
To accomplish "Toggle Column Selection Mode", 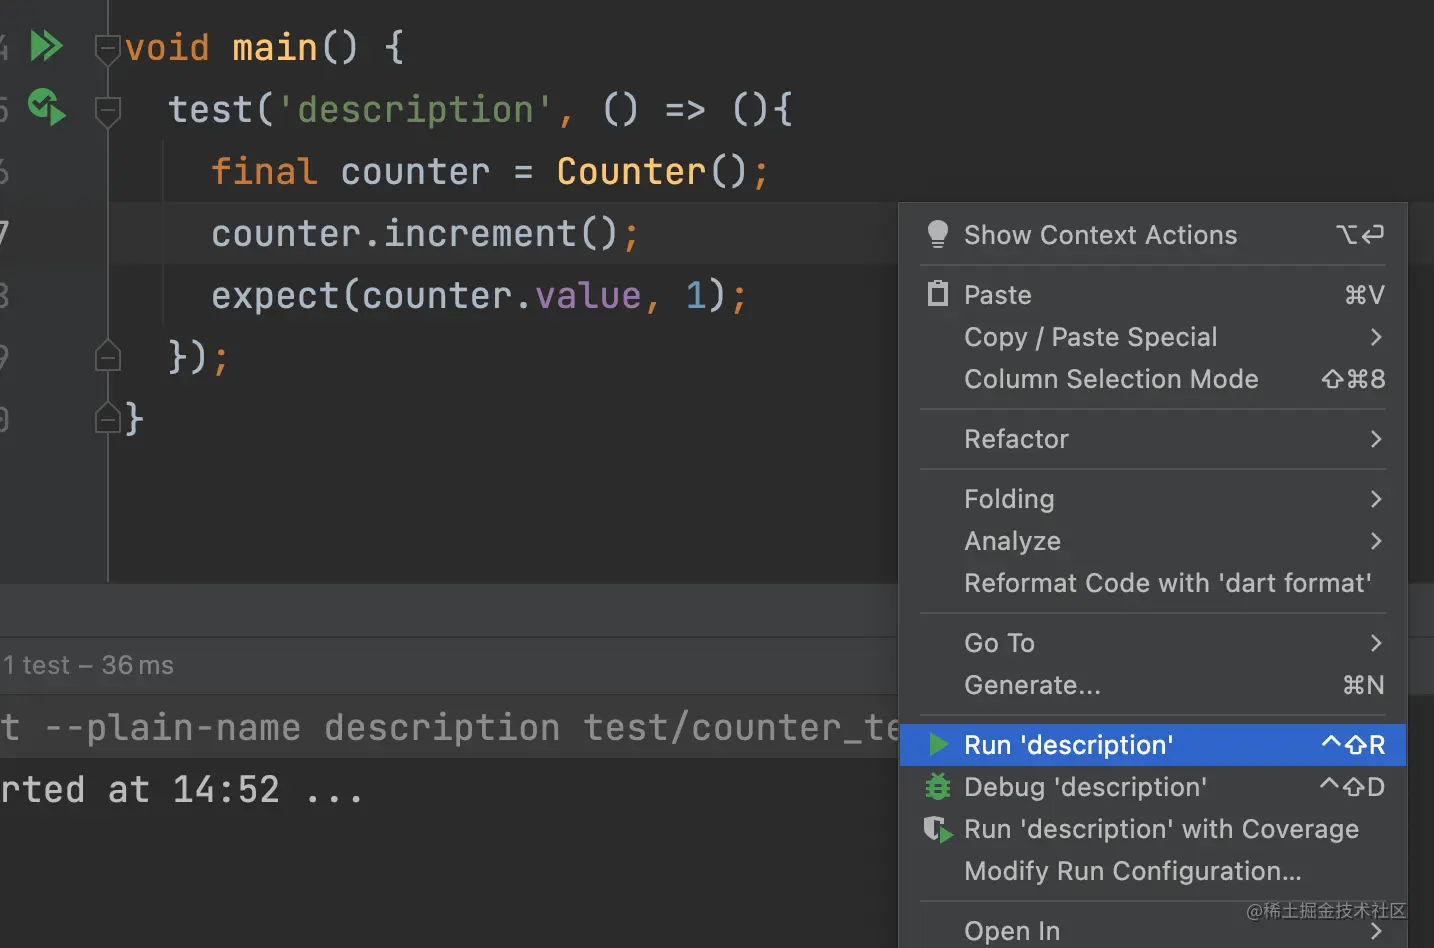I will click(x=1111, y=379).
